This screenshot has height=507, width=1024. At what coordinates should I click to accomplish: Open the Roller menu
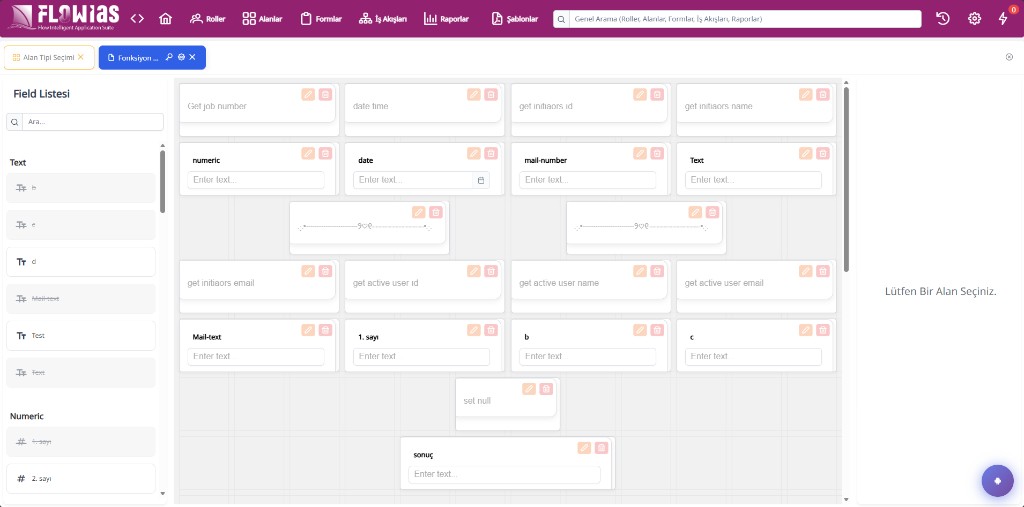pyautogui.click(x=207, y=19)
